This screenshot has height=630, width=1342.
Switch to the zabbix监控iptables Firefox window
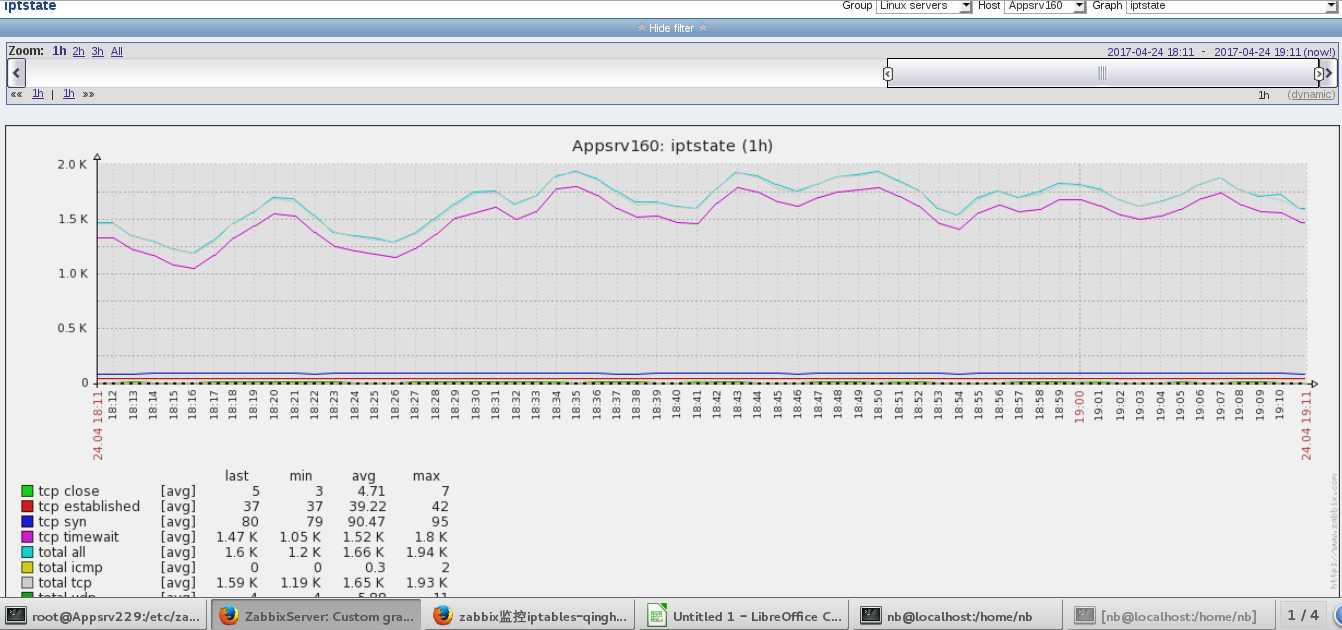point(531,616)
